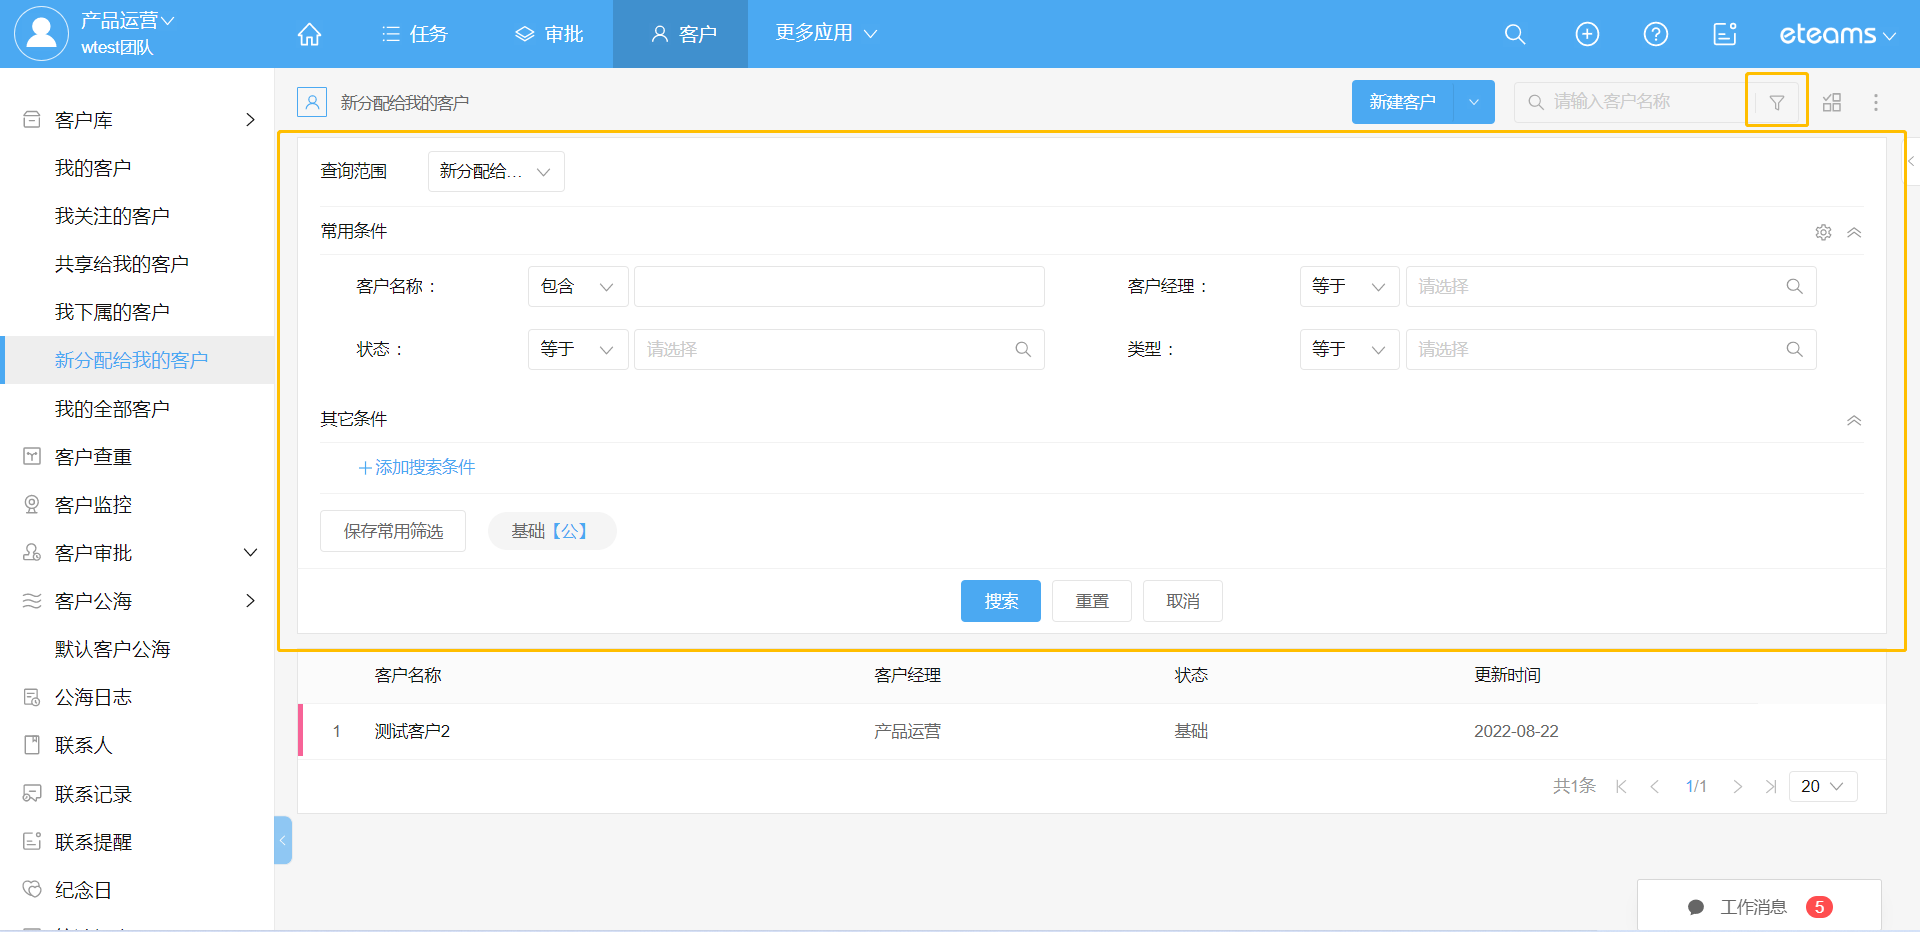Open page size dropdown showing 20

(x=1822, y=786)
